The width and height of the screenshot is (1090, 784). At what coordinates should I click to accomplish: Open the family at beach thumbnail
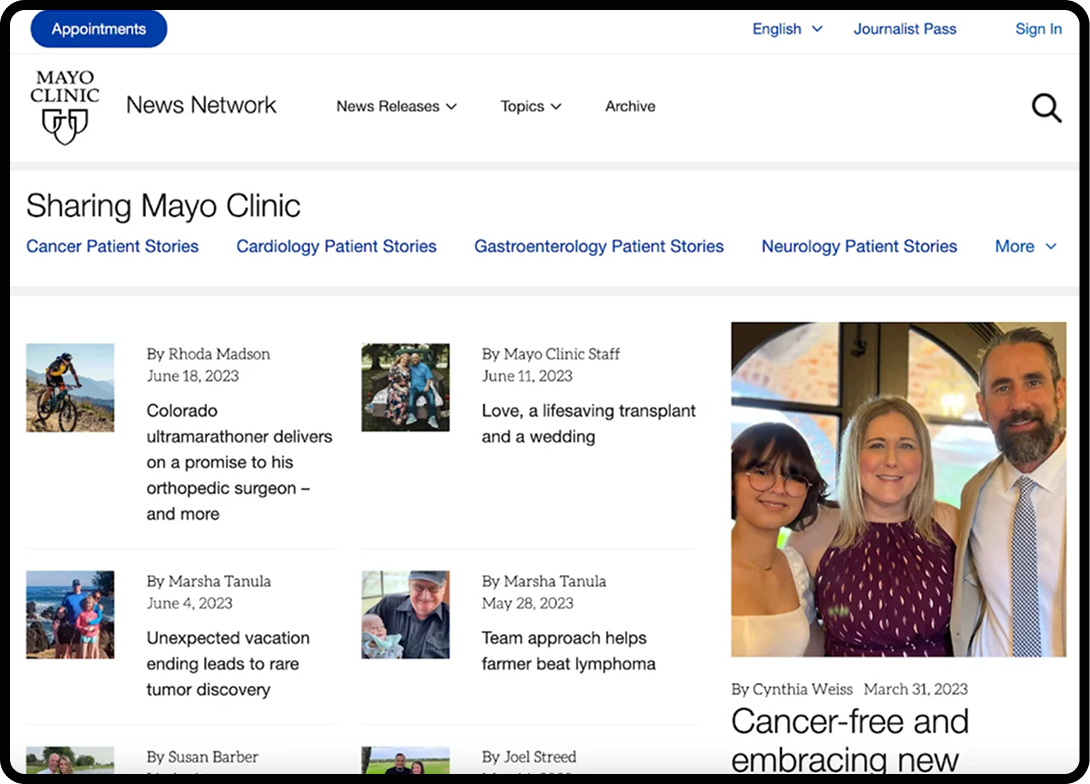point(70,614)
